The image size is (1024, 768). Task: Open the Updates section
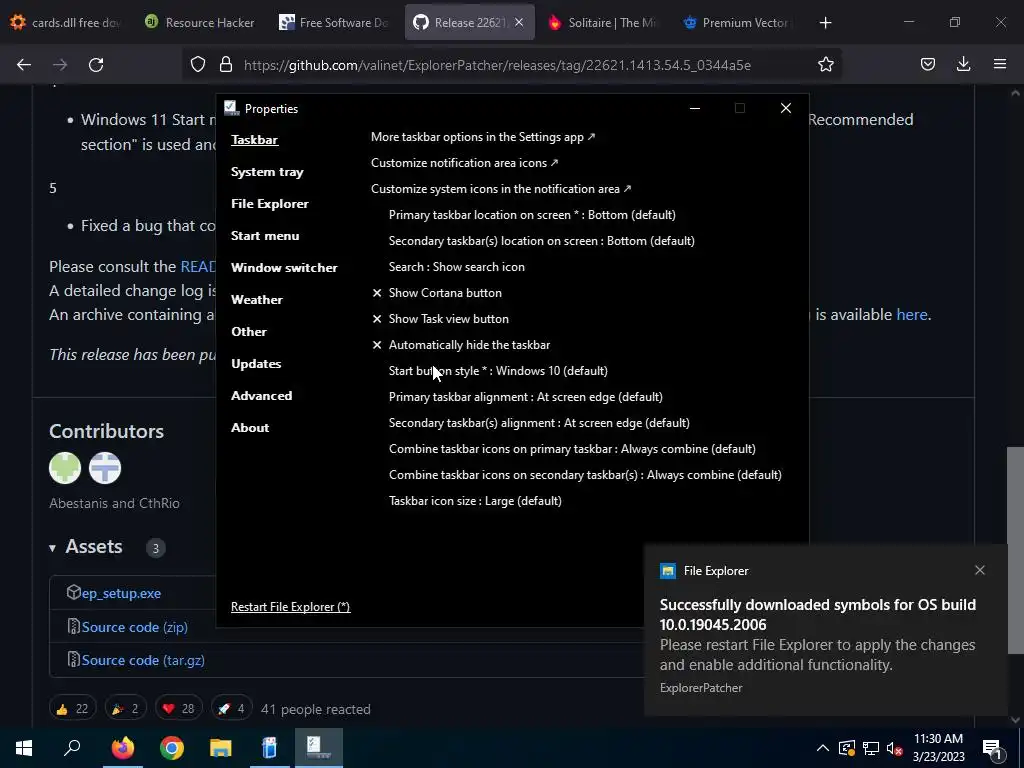pos(256,364)
